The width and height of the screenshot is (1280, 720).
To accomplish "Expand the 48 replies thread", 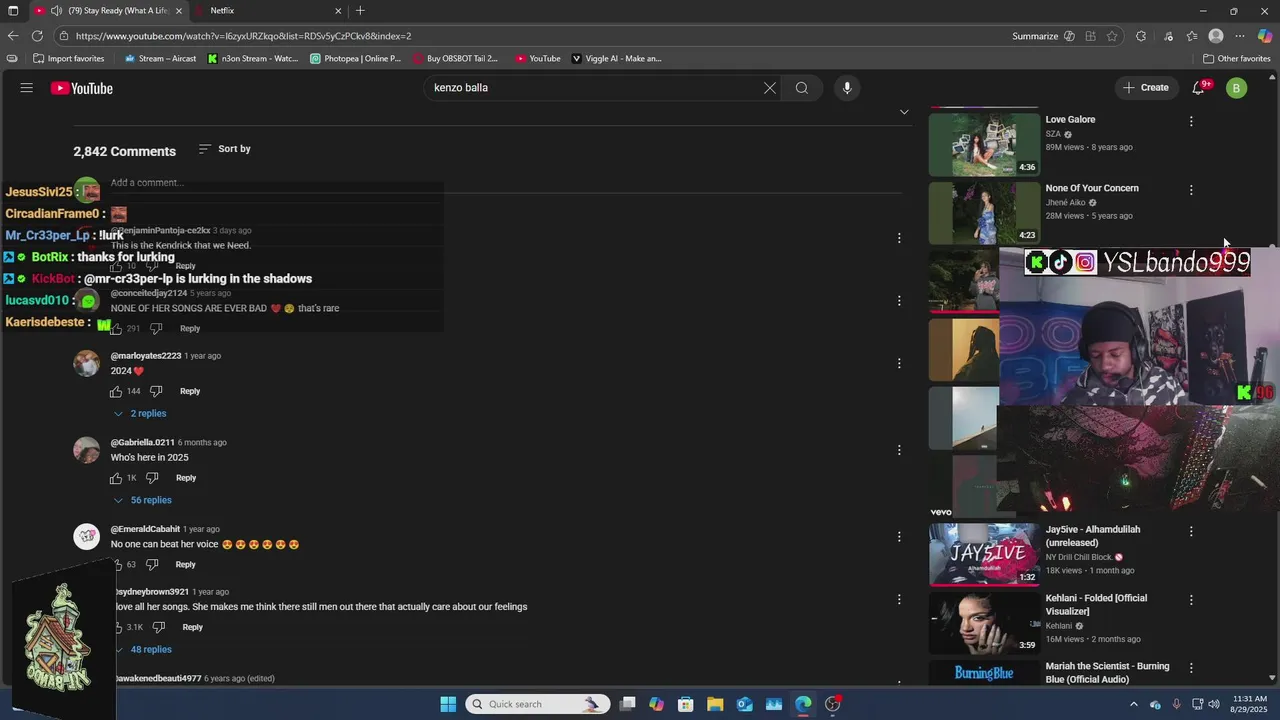I will pyautogui.click(x=142, y=650).
